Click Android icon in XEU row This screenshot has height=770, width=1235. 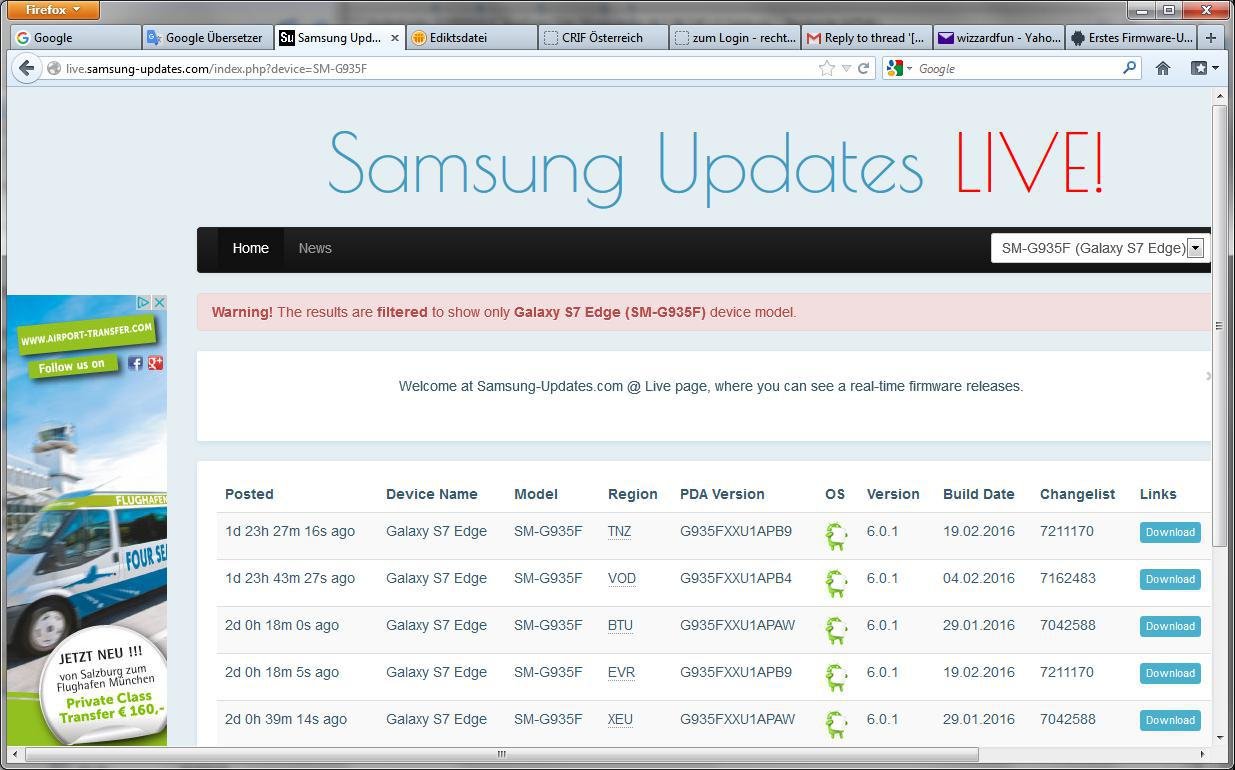click(836, 724)
